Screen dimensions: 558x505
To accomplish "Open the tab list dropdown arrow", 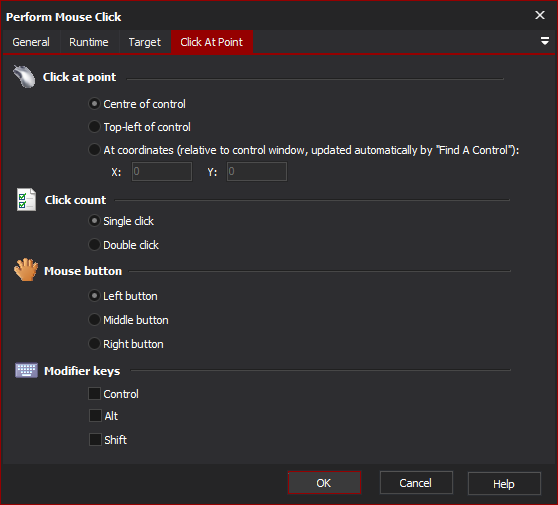I will [544, 41].
